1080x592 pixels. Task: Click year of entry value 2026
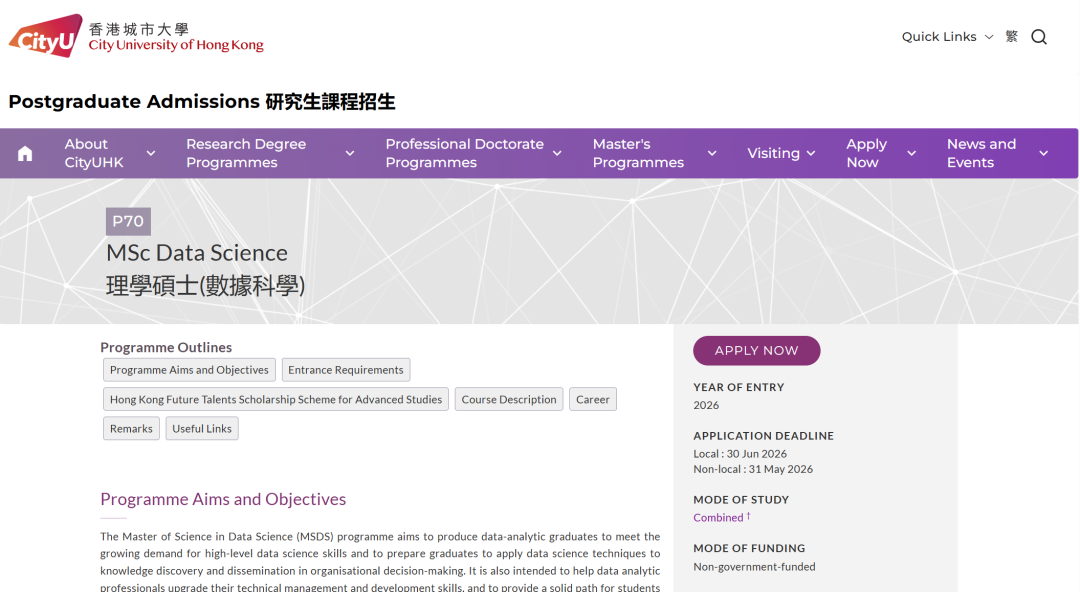[706, 405]
